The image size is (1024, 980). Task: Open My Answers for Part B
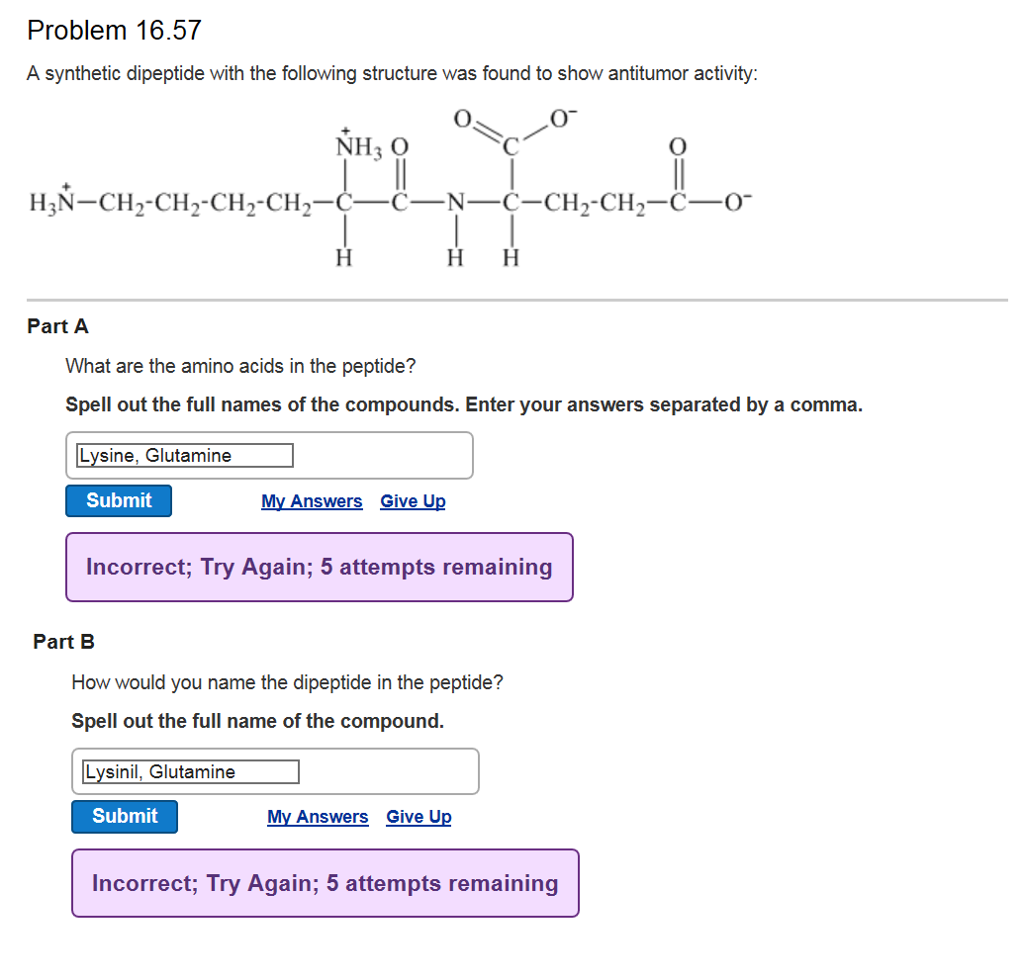click(317, 817)
